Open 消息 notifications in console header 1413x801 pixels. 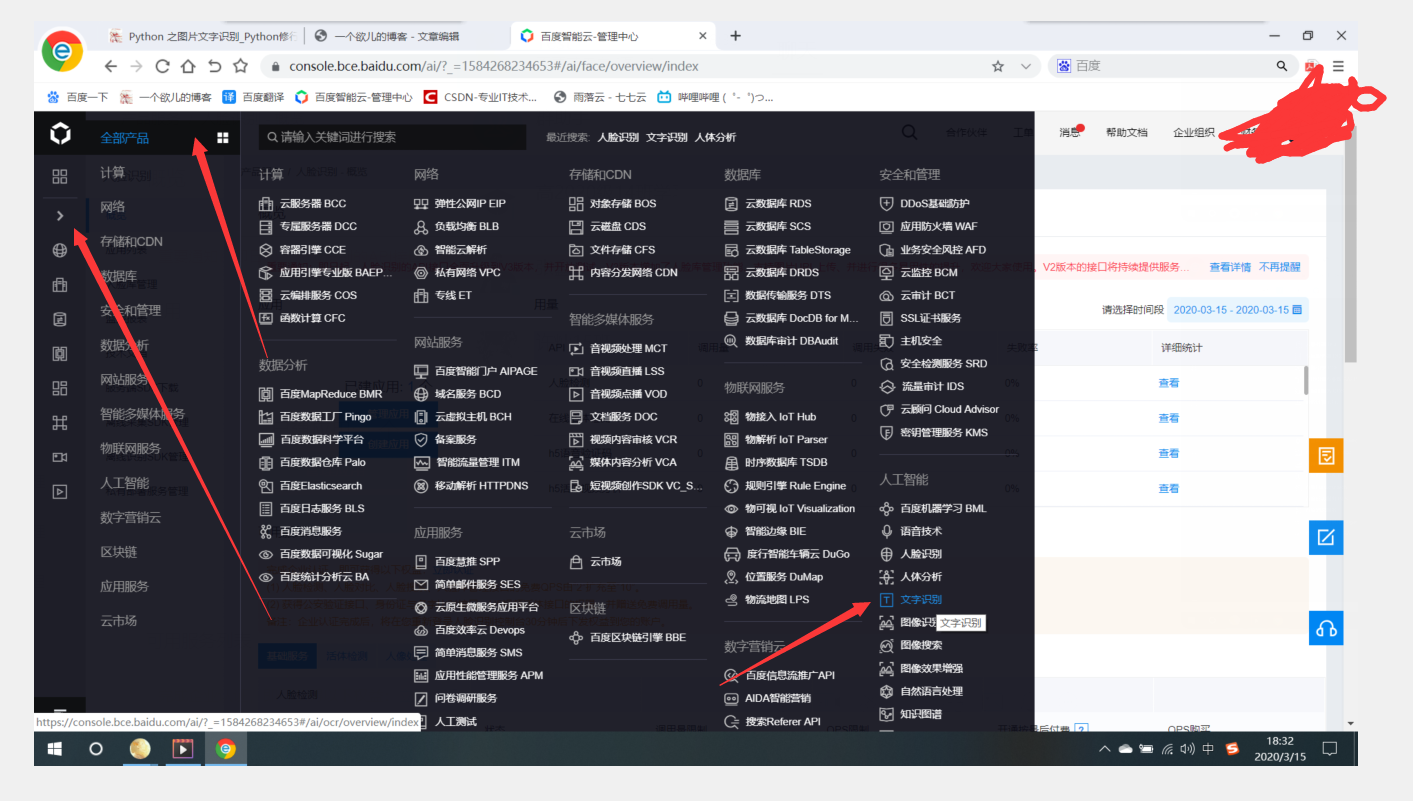click(x=1070, y=132)
